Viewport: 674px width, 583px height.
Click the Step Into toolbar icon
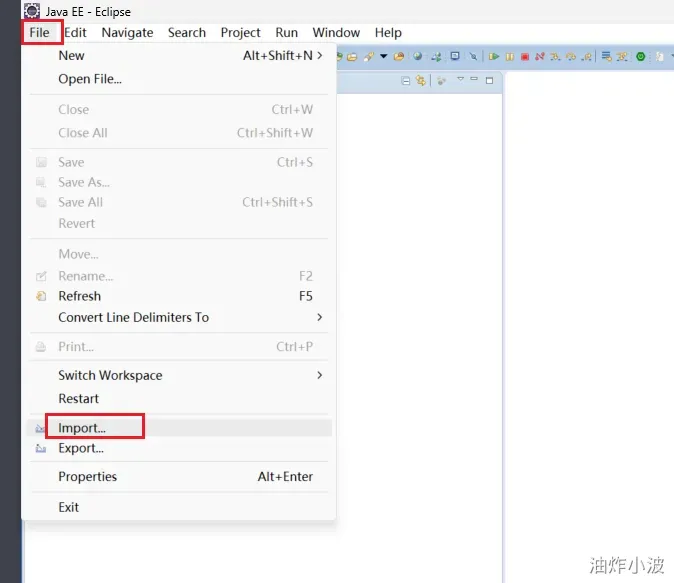(555, 56)
